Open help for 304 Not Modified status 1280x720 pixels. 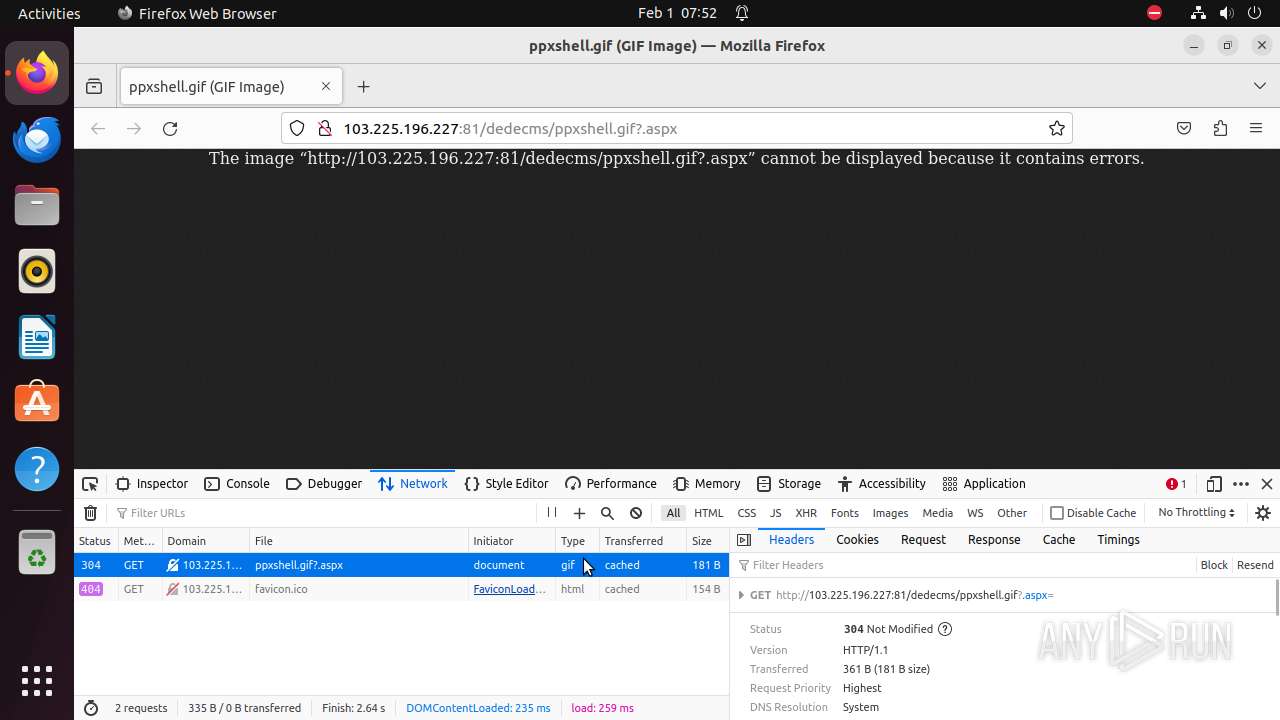click(945, 629)
